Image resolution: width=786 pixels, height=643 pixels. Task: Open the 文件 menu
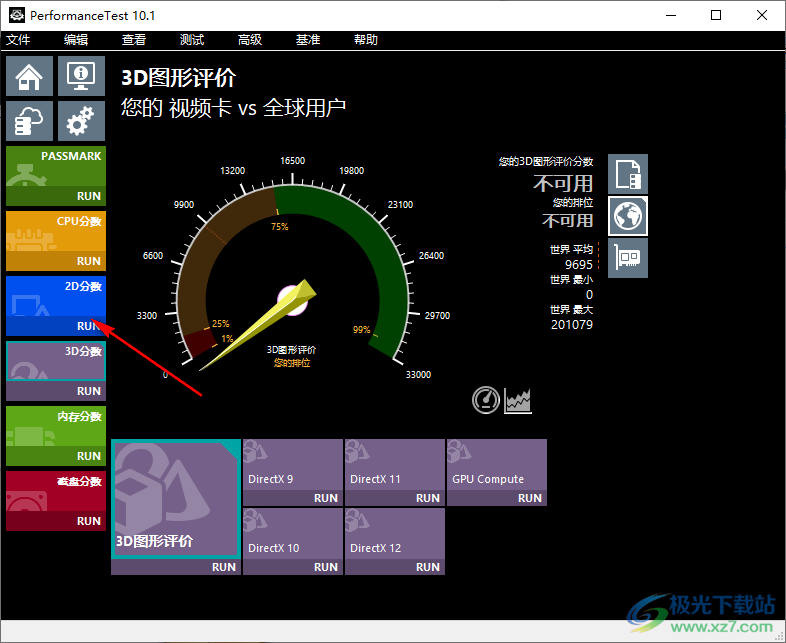(x=18, y=40)
